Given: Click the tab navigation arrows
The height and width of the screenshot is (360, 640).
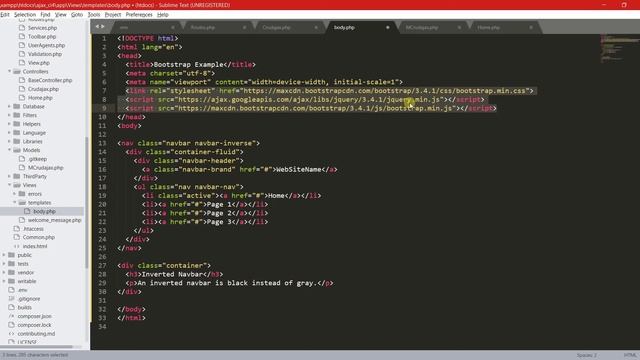Looking at the screenshot, I should [100, 27].
